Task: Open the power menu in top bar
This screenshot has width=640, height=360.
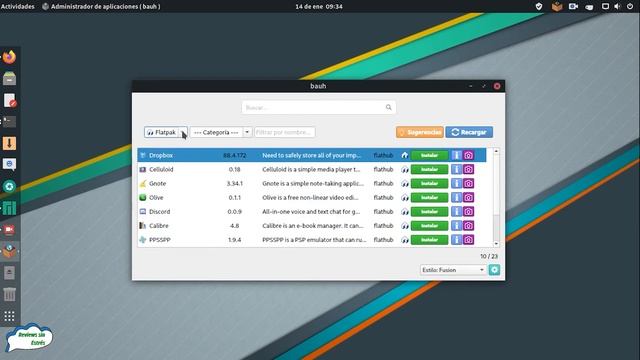Action: click(x=630, y=7)
